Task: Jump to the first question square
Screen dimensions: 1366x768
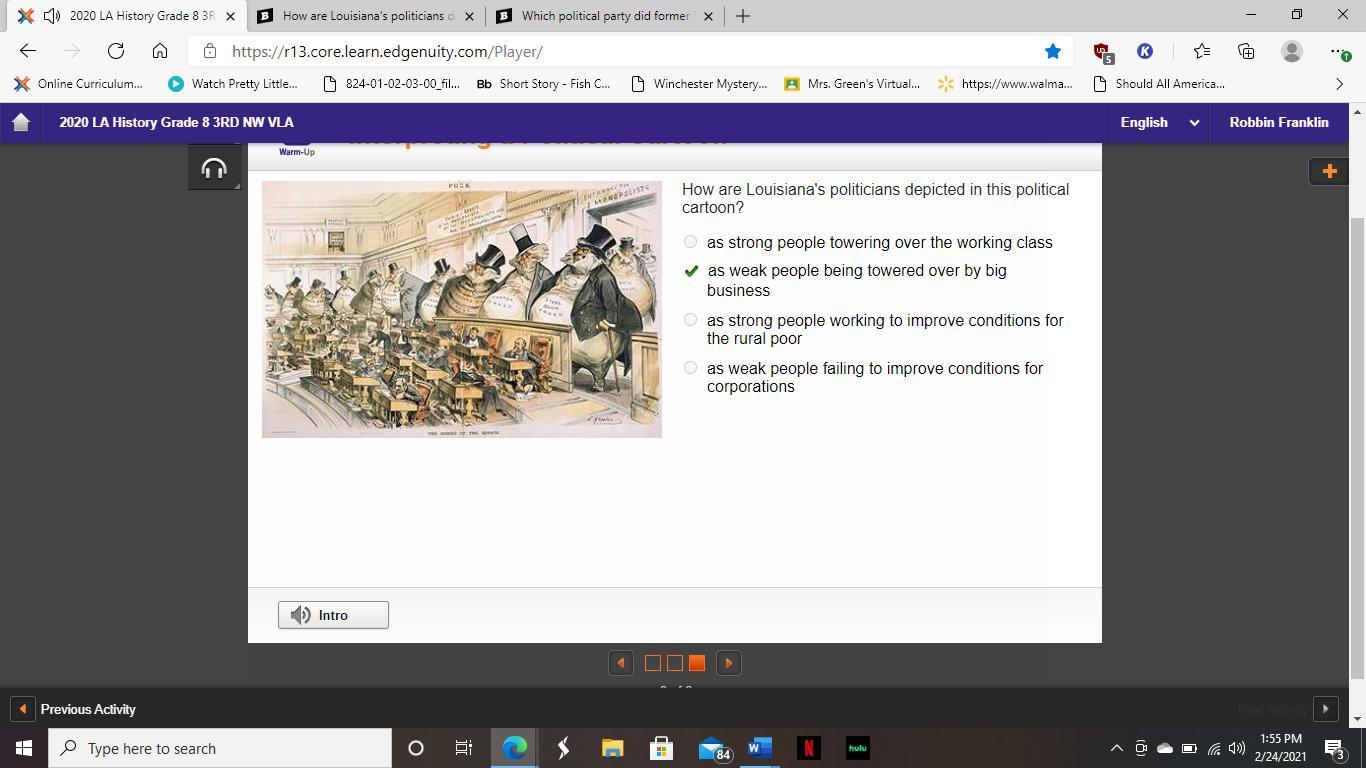Action: coord(653,663)
